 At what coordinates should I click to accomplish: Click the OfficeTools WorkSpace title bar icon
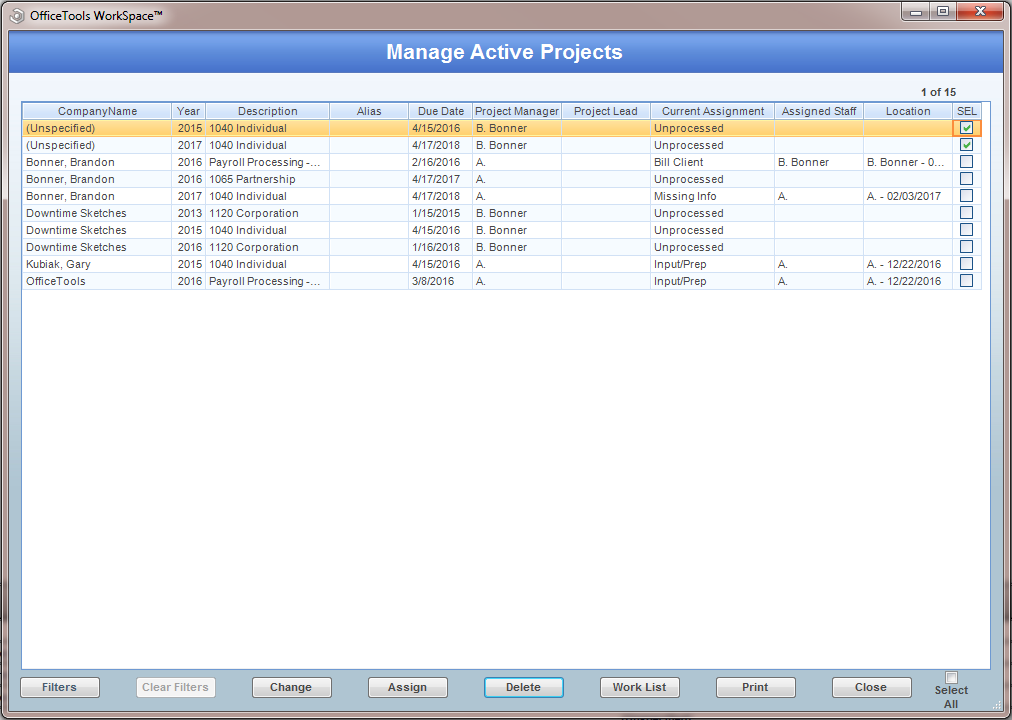17,15
